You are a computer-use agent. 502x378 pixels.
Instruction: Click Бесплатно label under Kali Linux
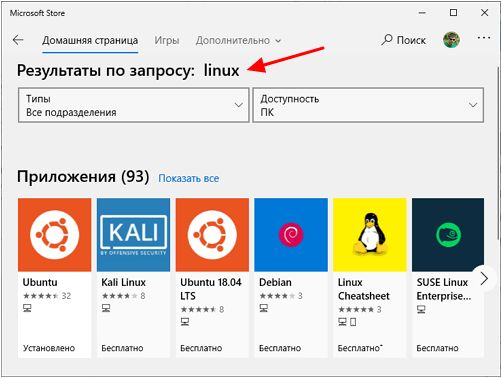click(122, 348)
